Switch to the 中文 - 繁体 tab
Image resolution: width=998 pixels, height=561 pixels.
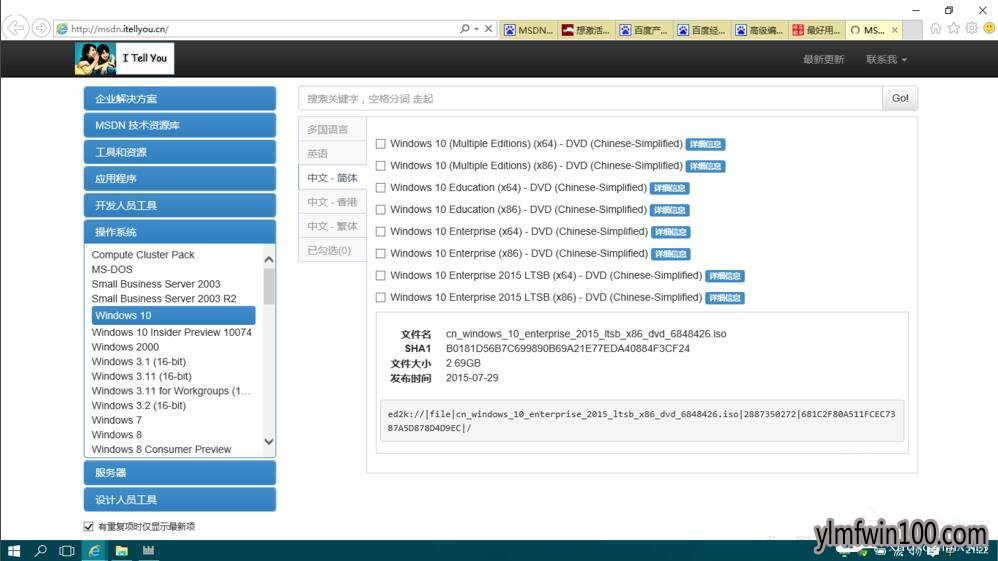(332, 226)
